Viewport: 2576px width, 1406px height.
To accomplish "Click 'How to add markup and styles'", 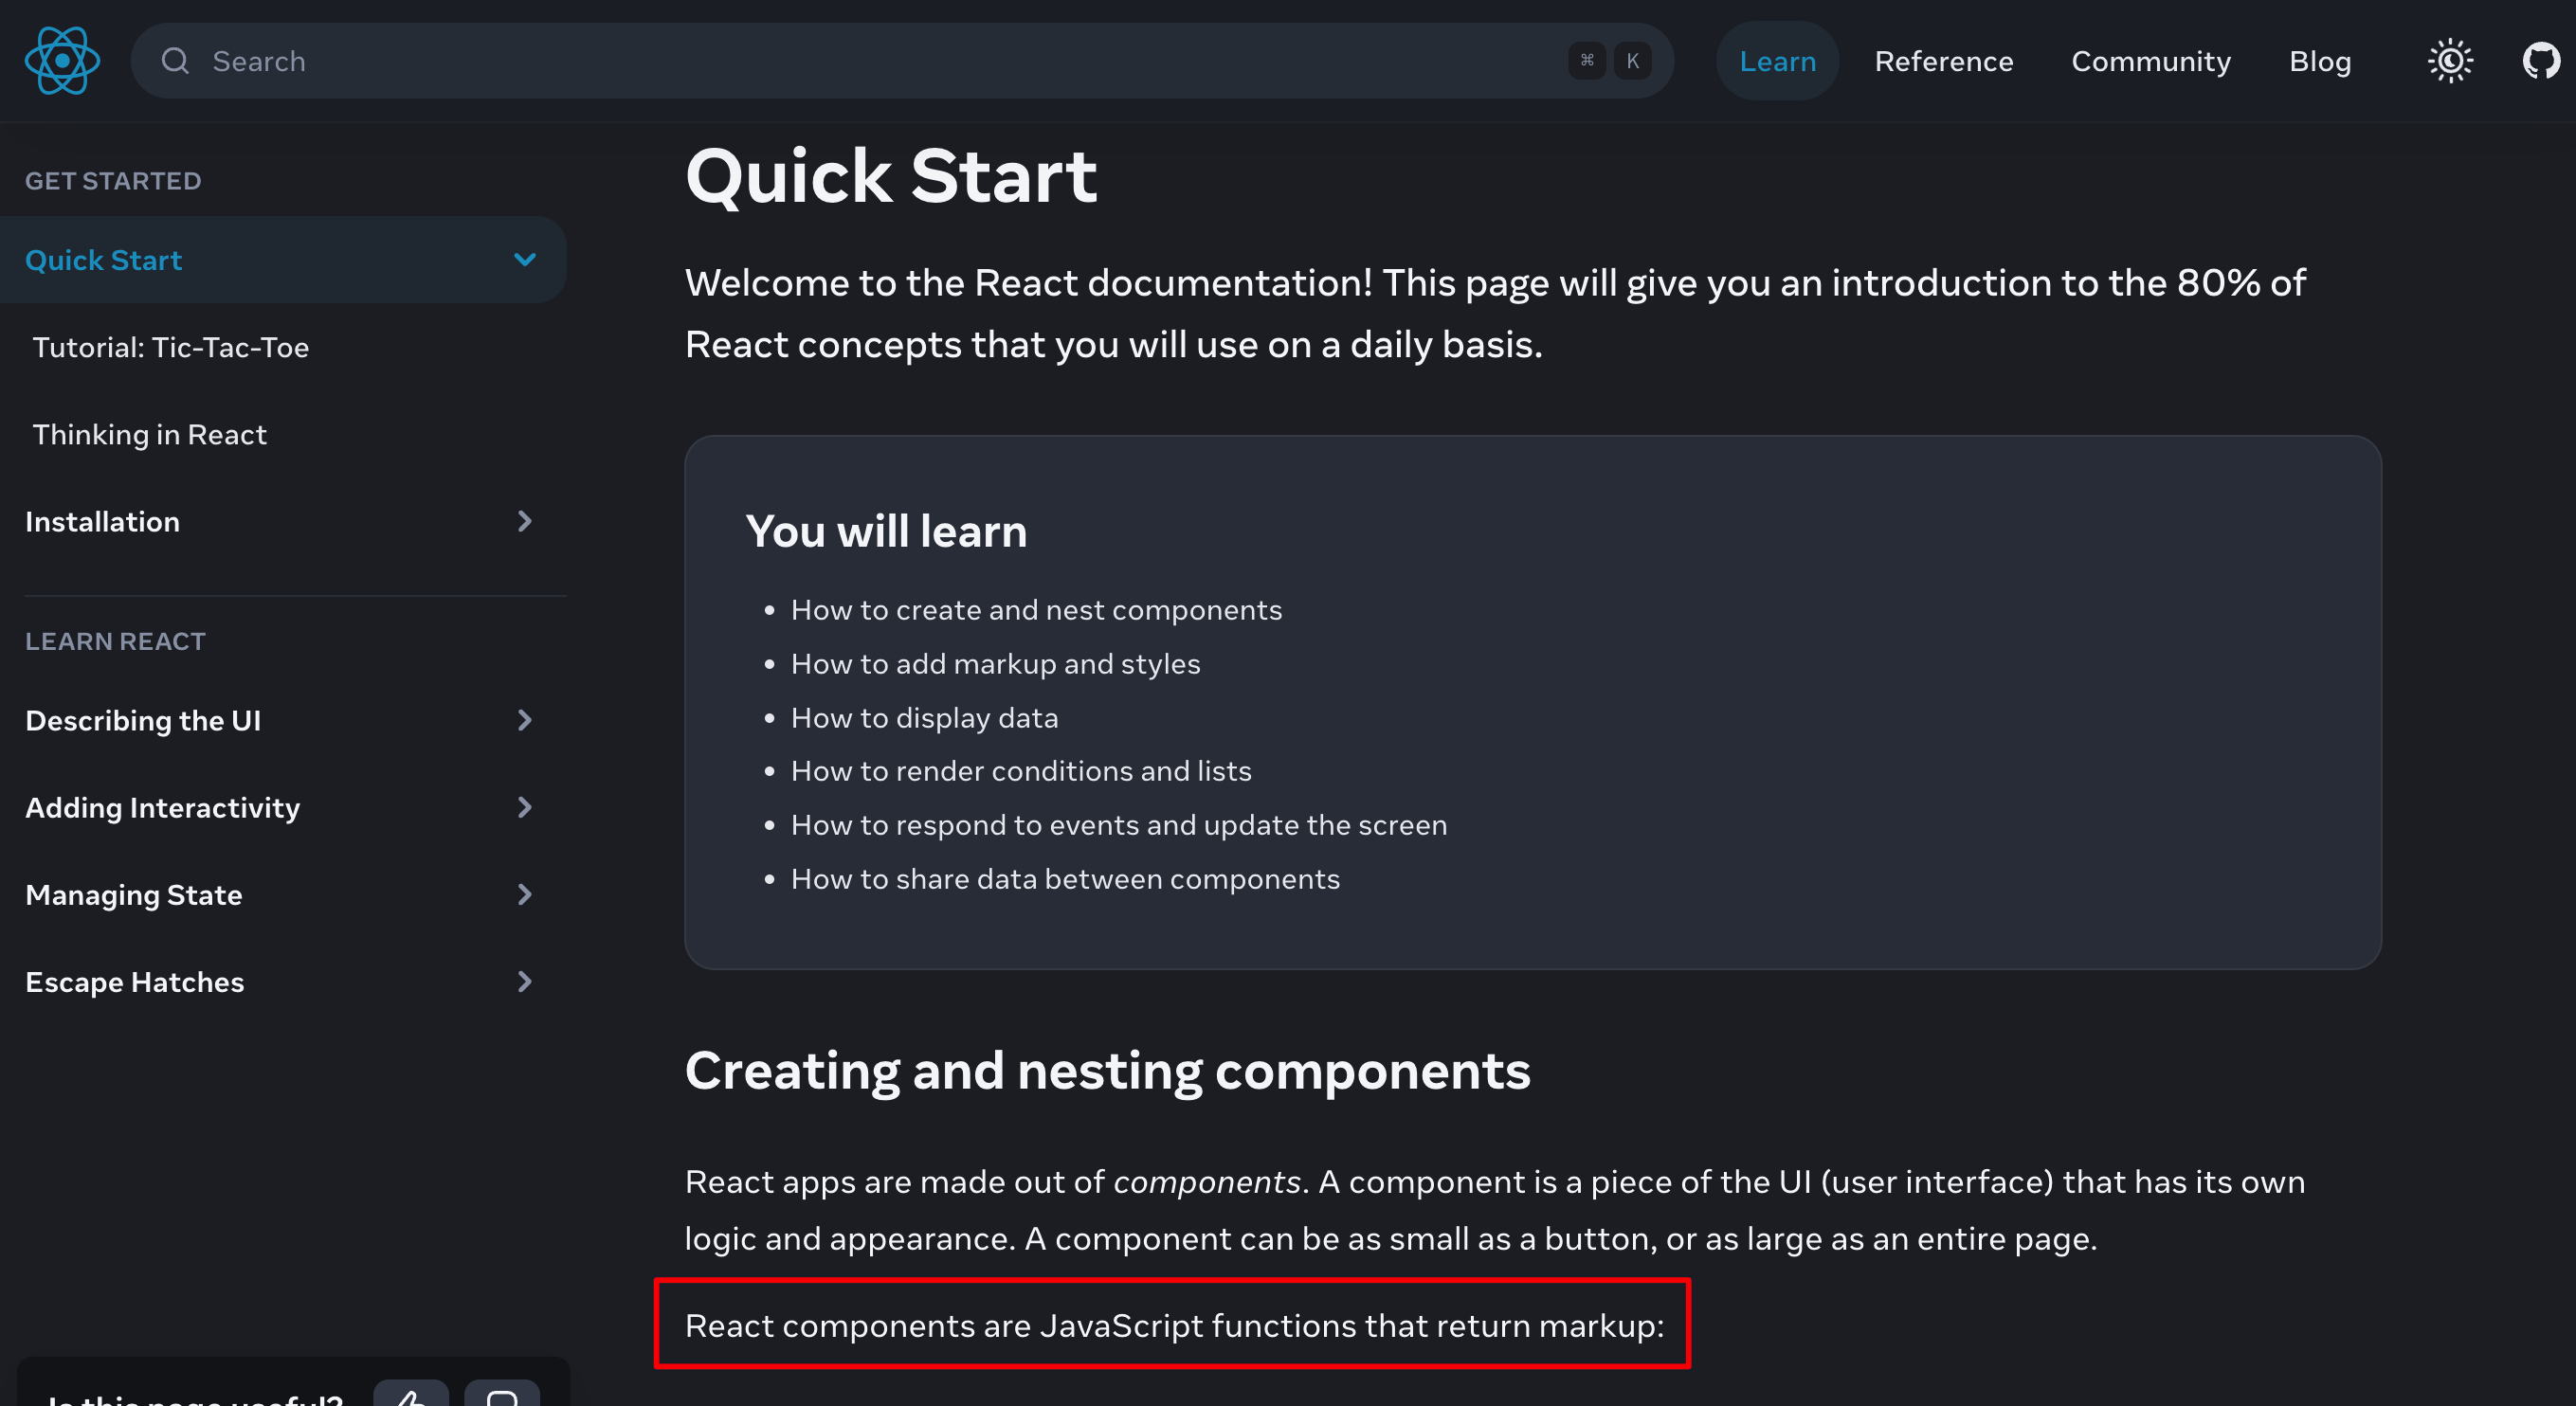I will [x=996, y=664].
